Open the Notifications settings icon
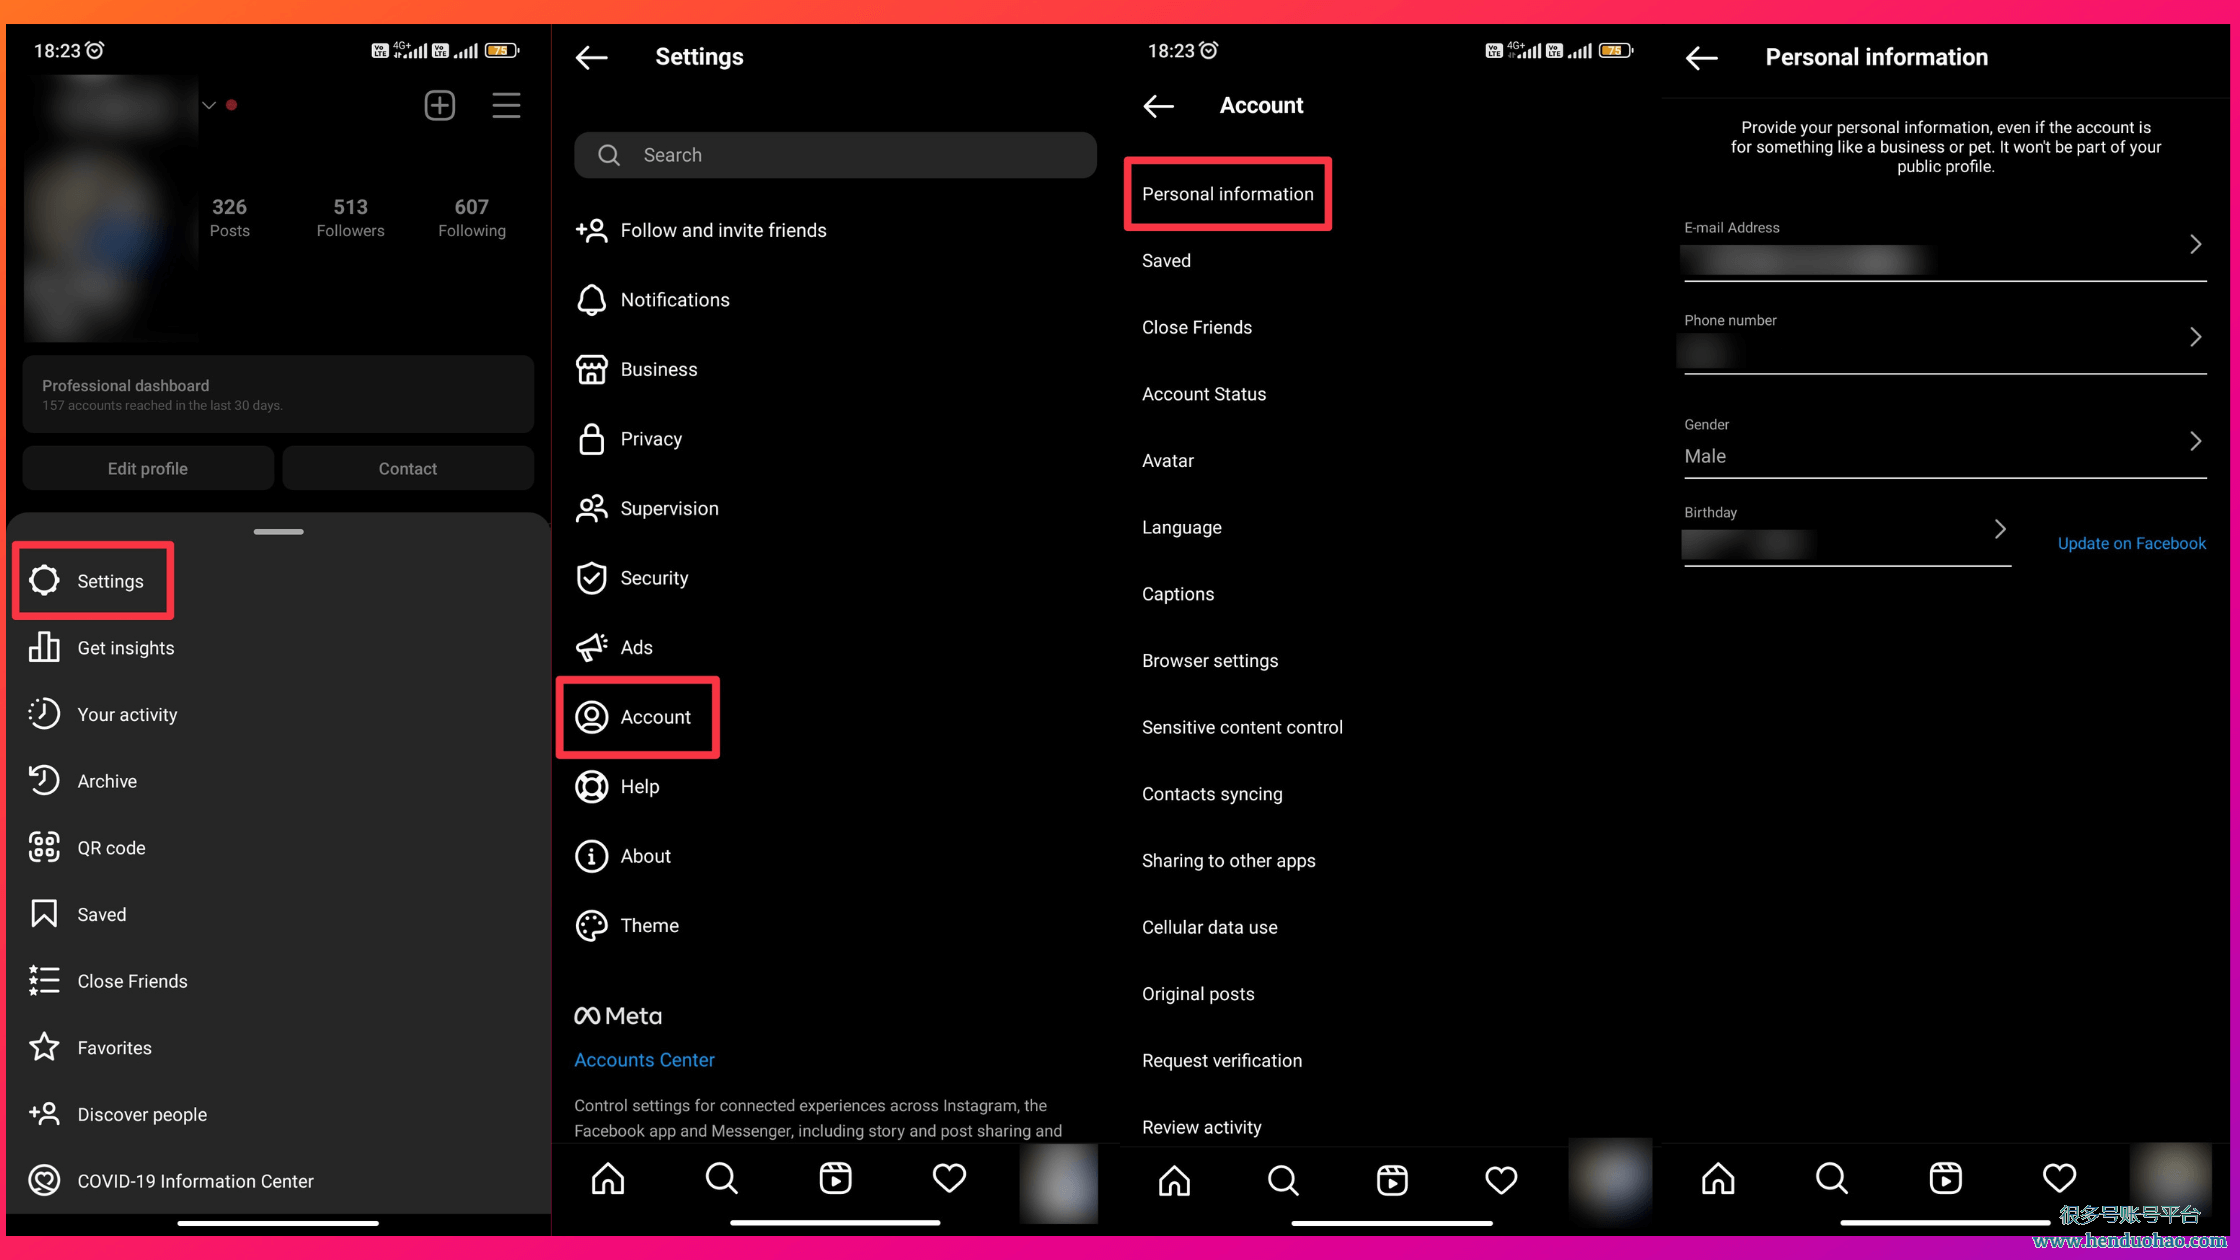The width and height of the screenshot is (2240, 1260). pos(591,300)
